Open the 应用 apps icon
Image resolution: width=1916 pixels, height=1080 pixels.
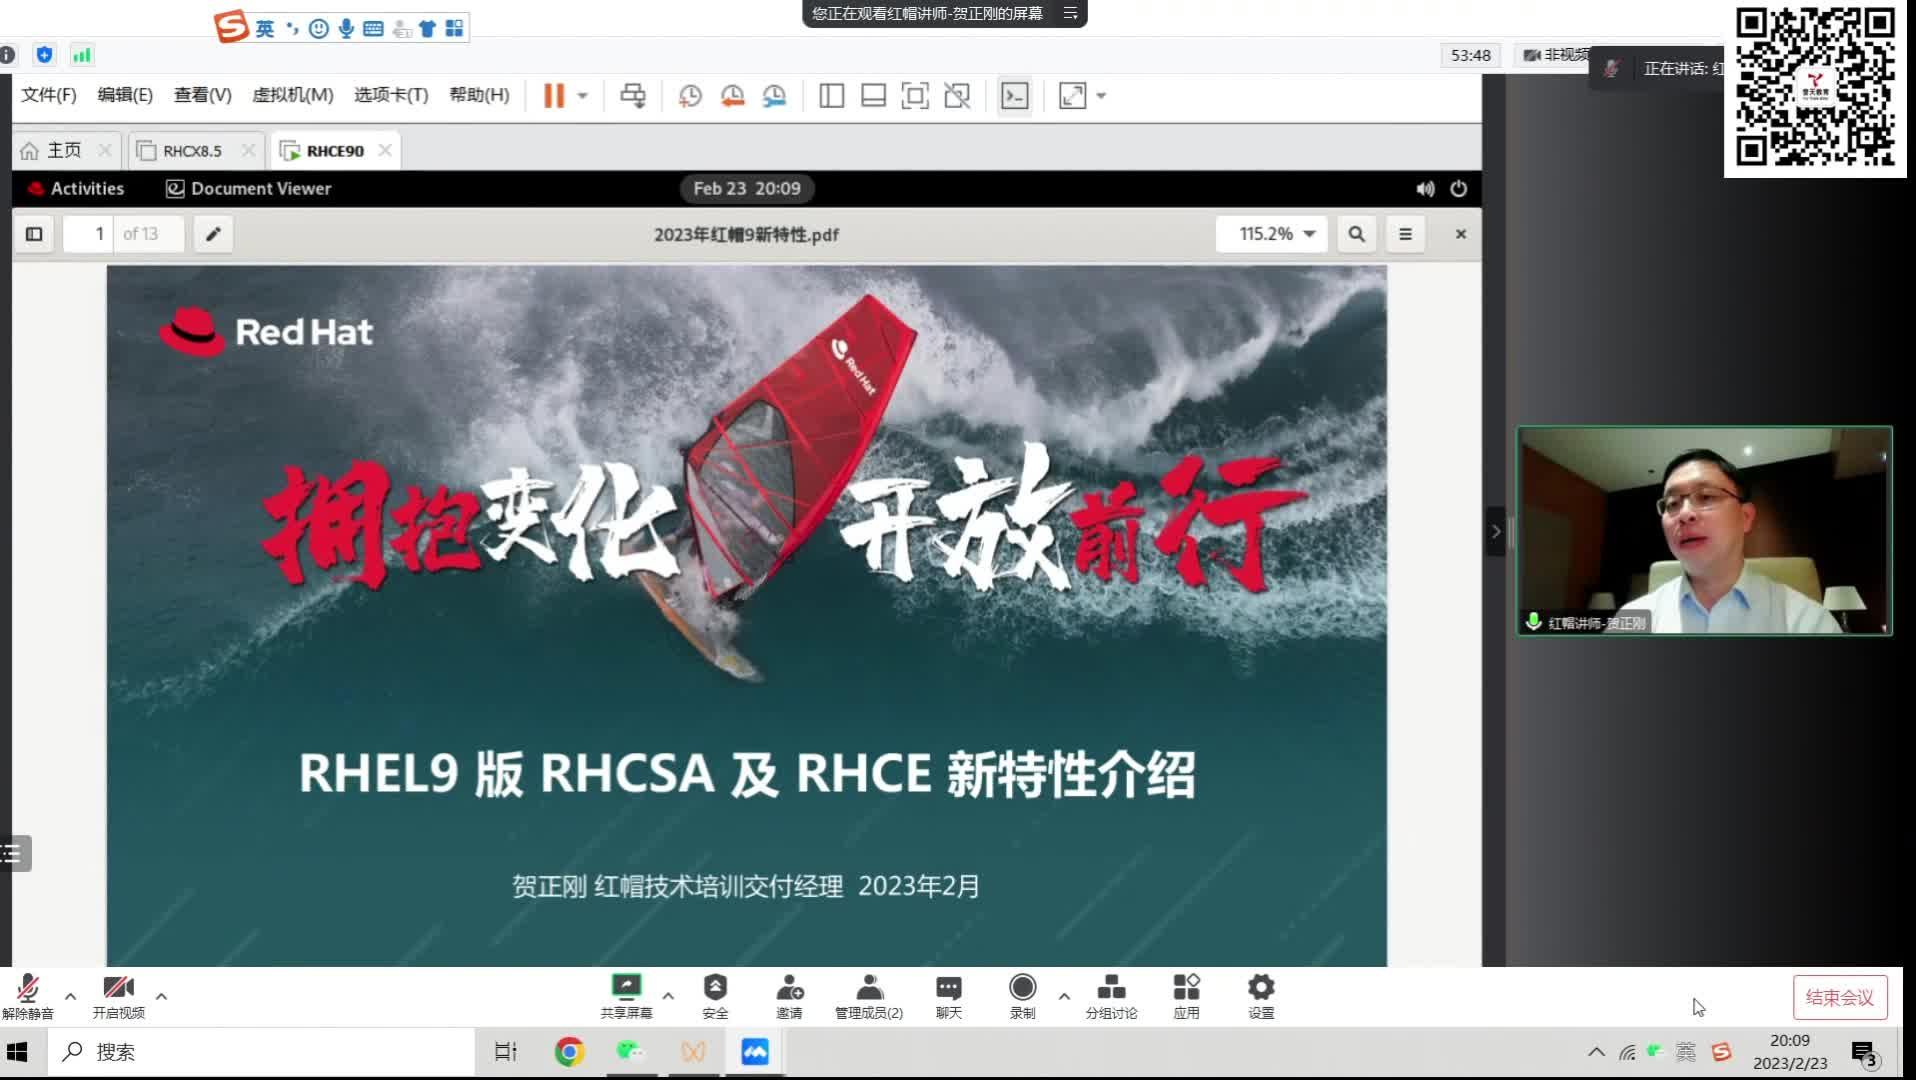1186,996
